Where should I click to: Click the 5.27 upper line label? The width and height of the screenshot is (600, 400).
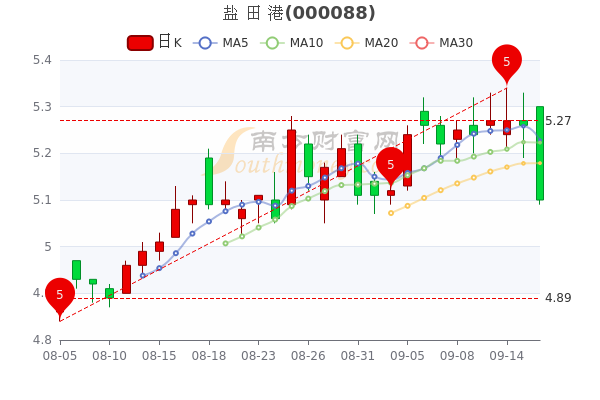558,121
